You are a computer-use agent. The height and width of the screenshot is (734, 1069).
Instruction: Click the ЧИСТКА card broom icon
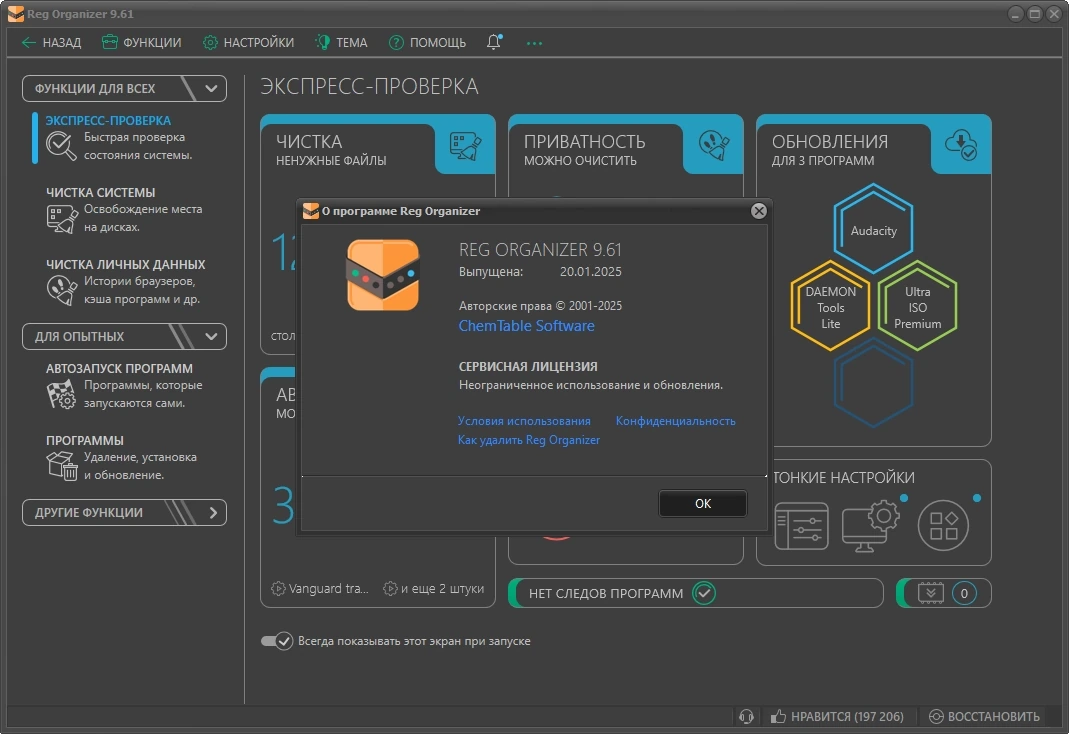tap(465, 146)
